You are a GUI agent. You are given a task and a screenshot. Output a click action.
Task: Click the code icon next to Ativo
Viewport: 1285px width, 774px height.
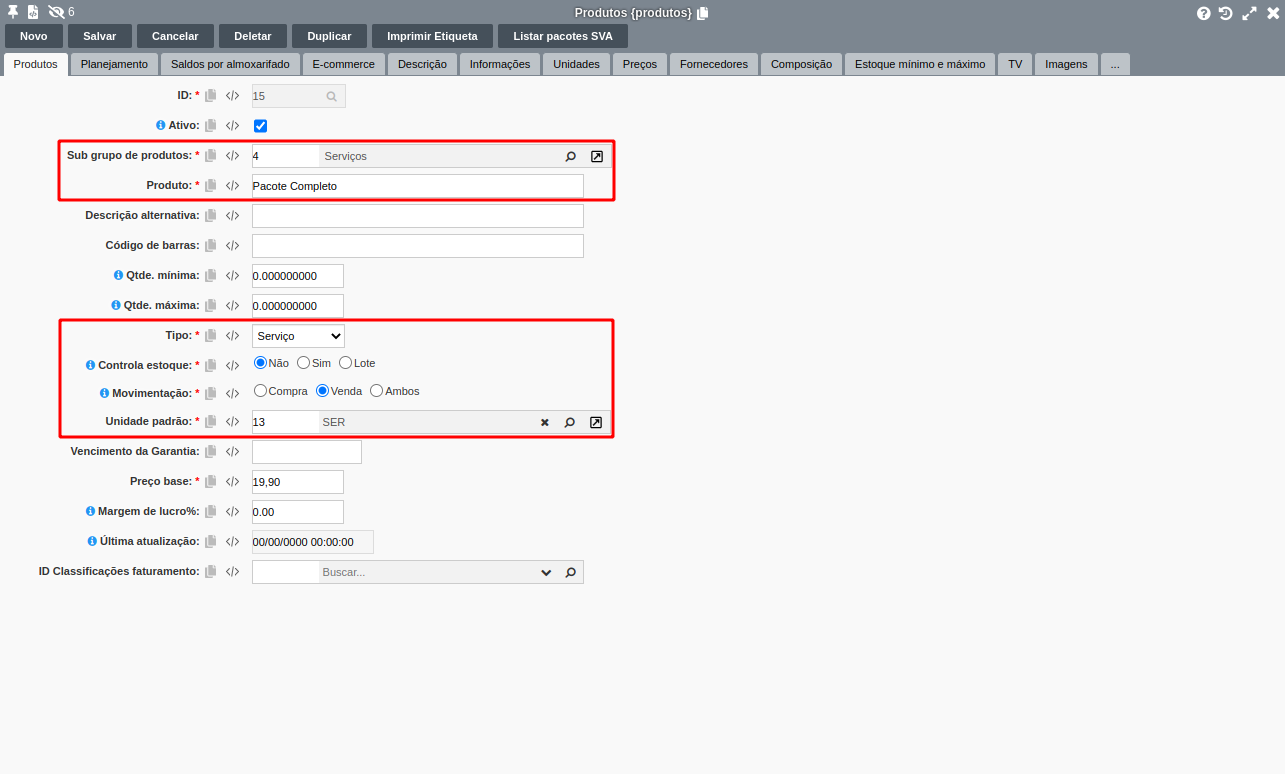tap(232, 126)
